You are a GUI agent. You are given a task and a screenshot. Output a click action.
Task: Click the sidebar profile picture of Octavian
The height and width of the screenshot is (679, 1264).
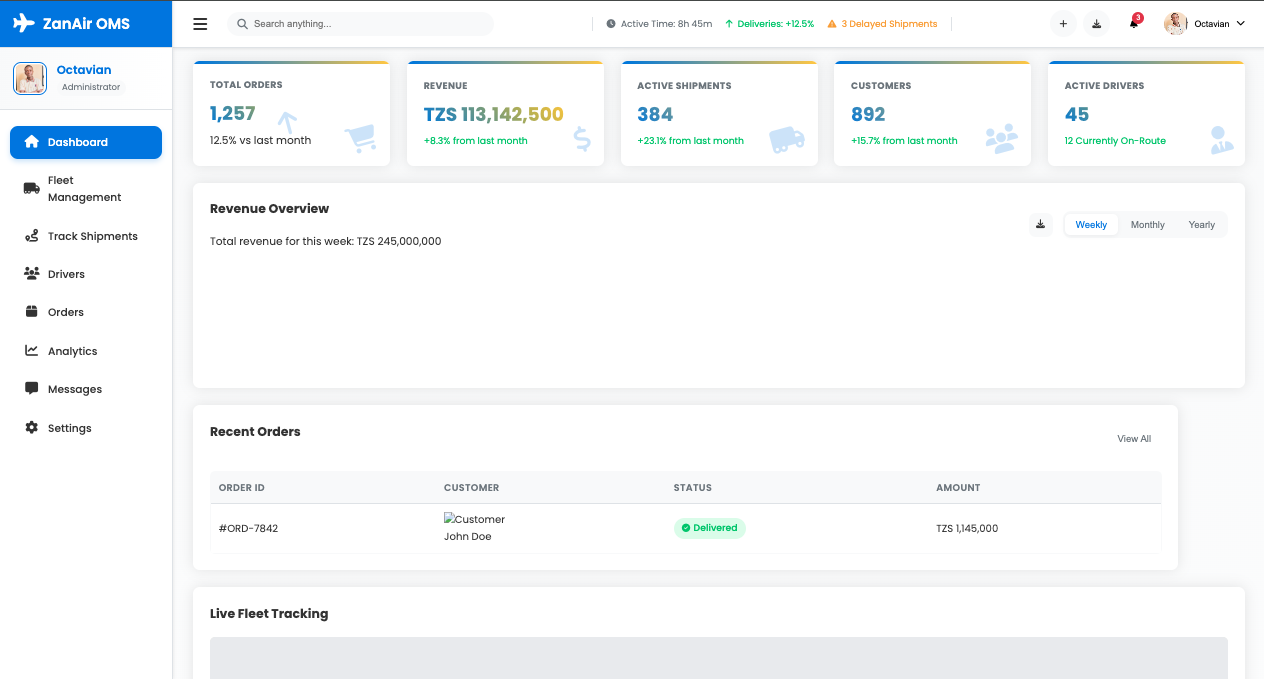click(30, 78)
